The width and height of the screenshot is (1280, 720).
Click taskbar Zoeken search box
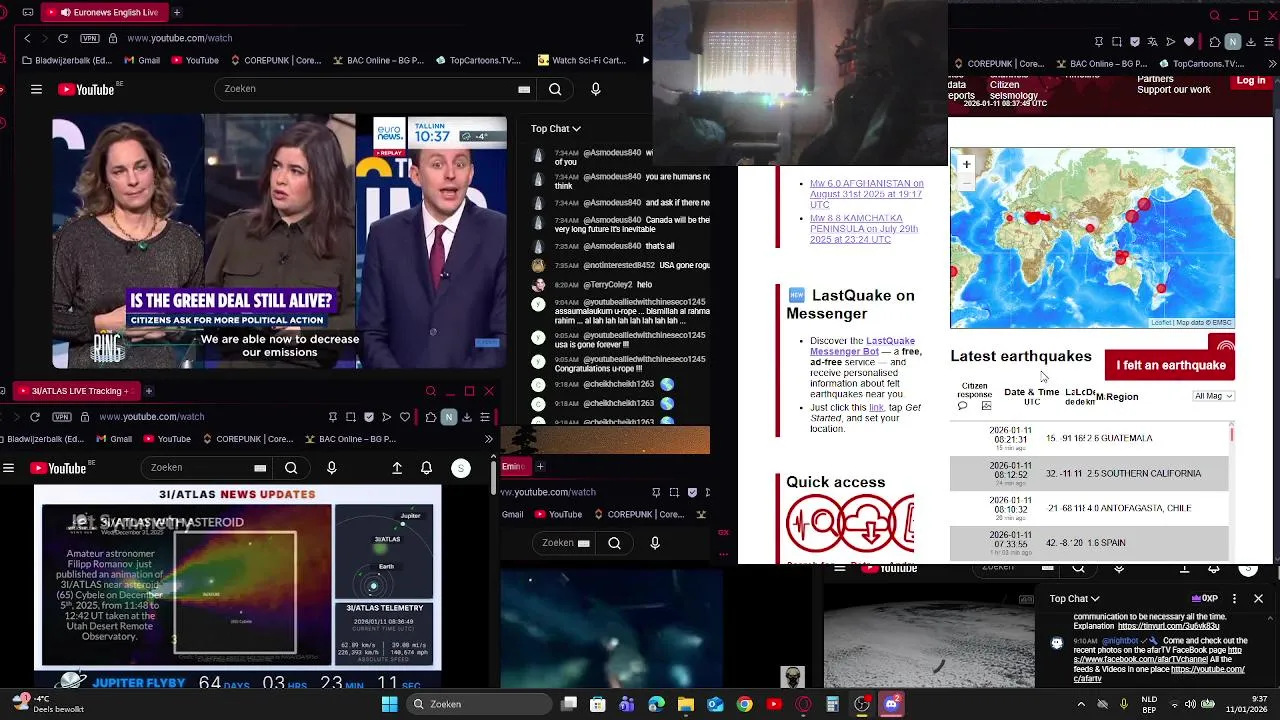tap(477, 704)
